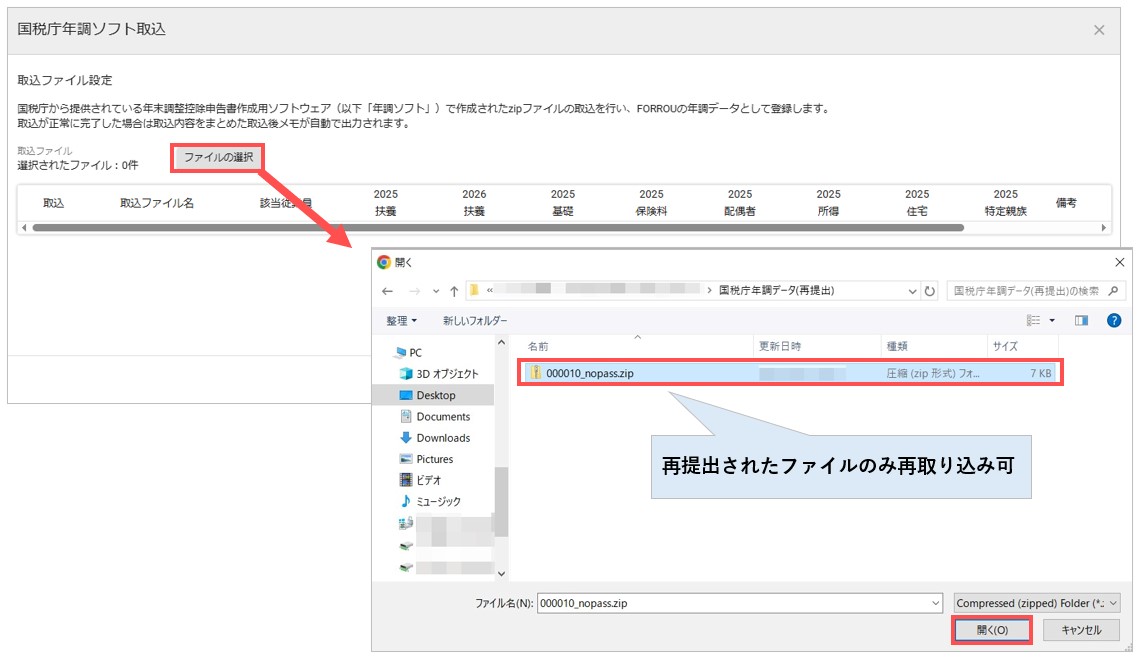Click the ファイル名(N) input field
1139x658 pixels.
[x=732, y=603]
